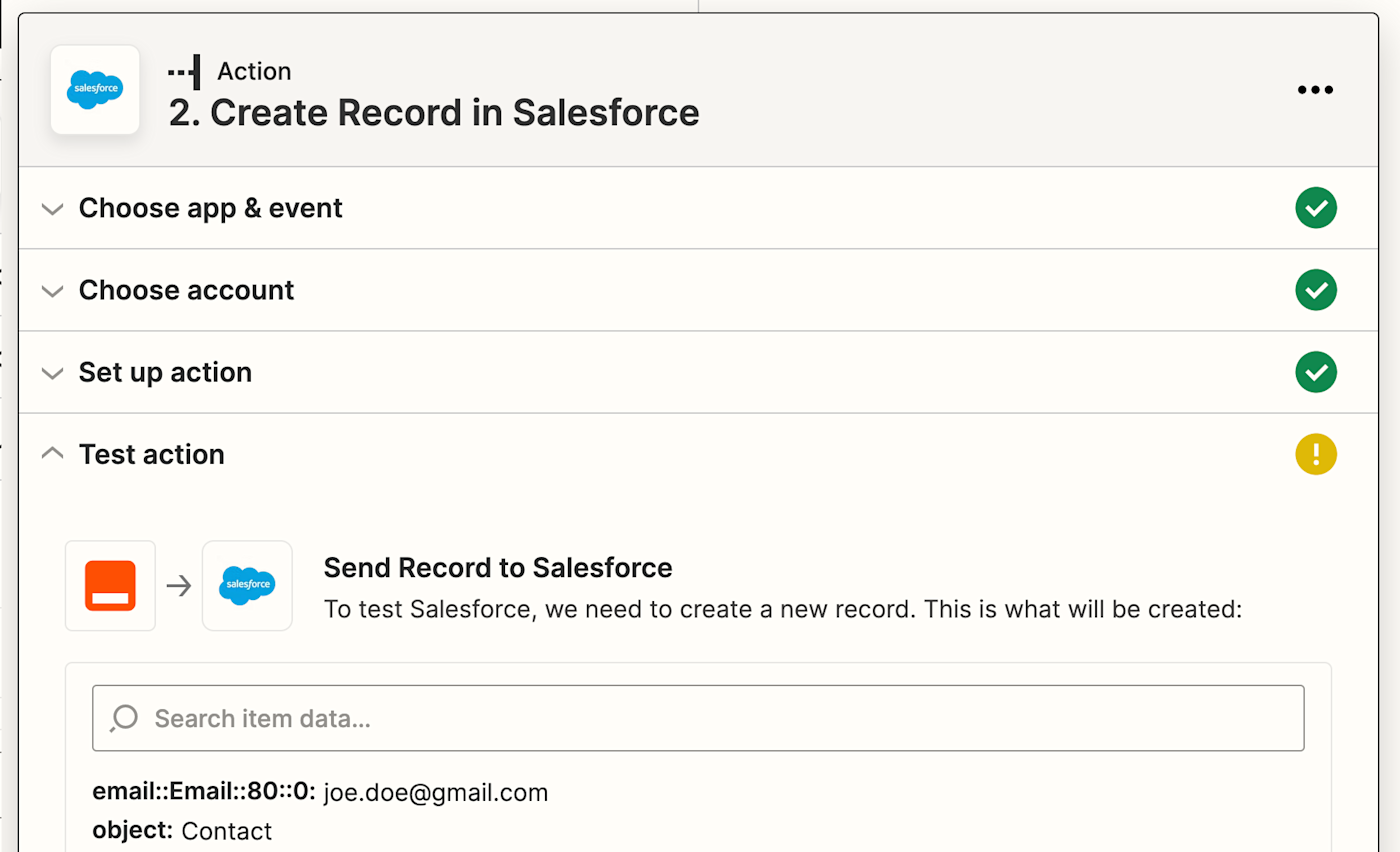Click the orange source app icon
This screenshot has height=852, width=1400.
(x=110, y=586)
